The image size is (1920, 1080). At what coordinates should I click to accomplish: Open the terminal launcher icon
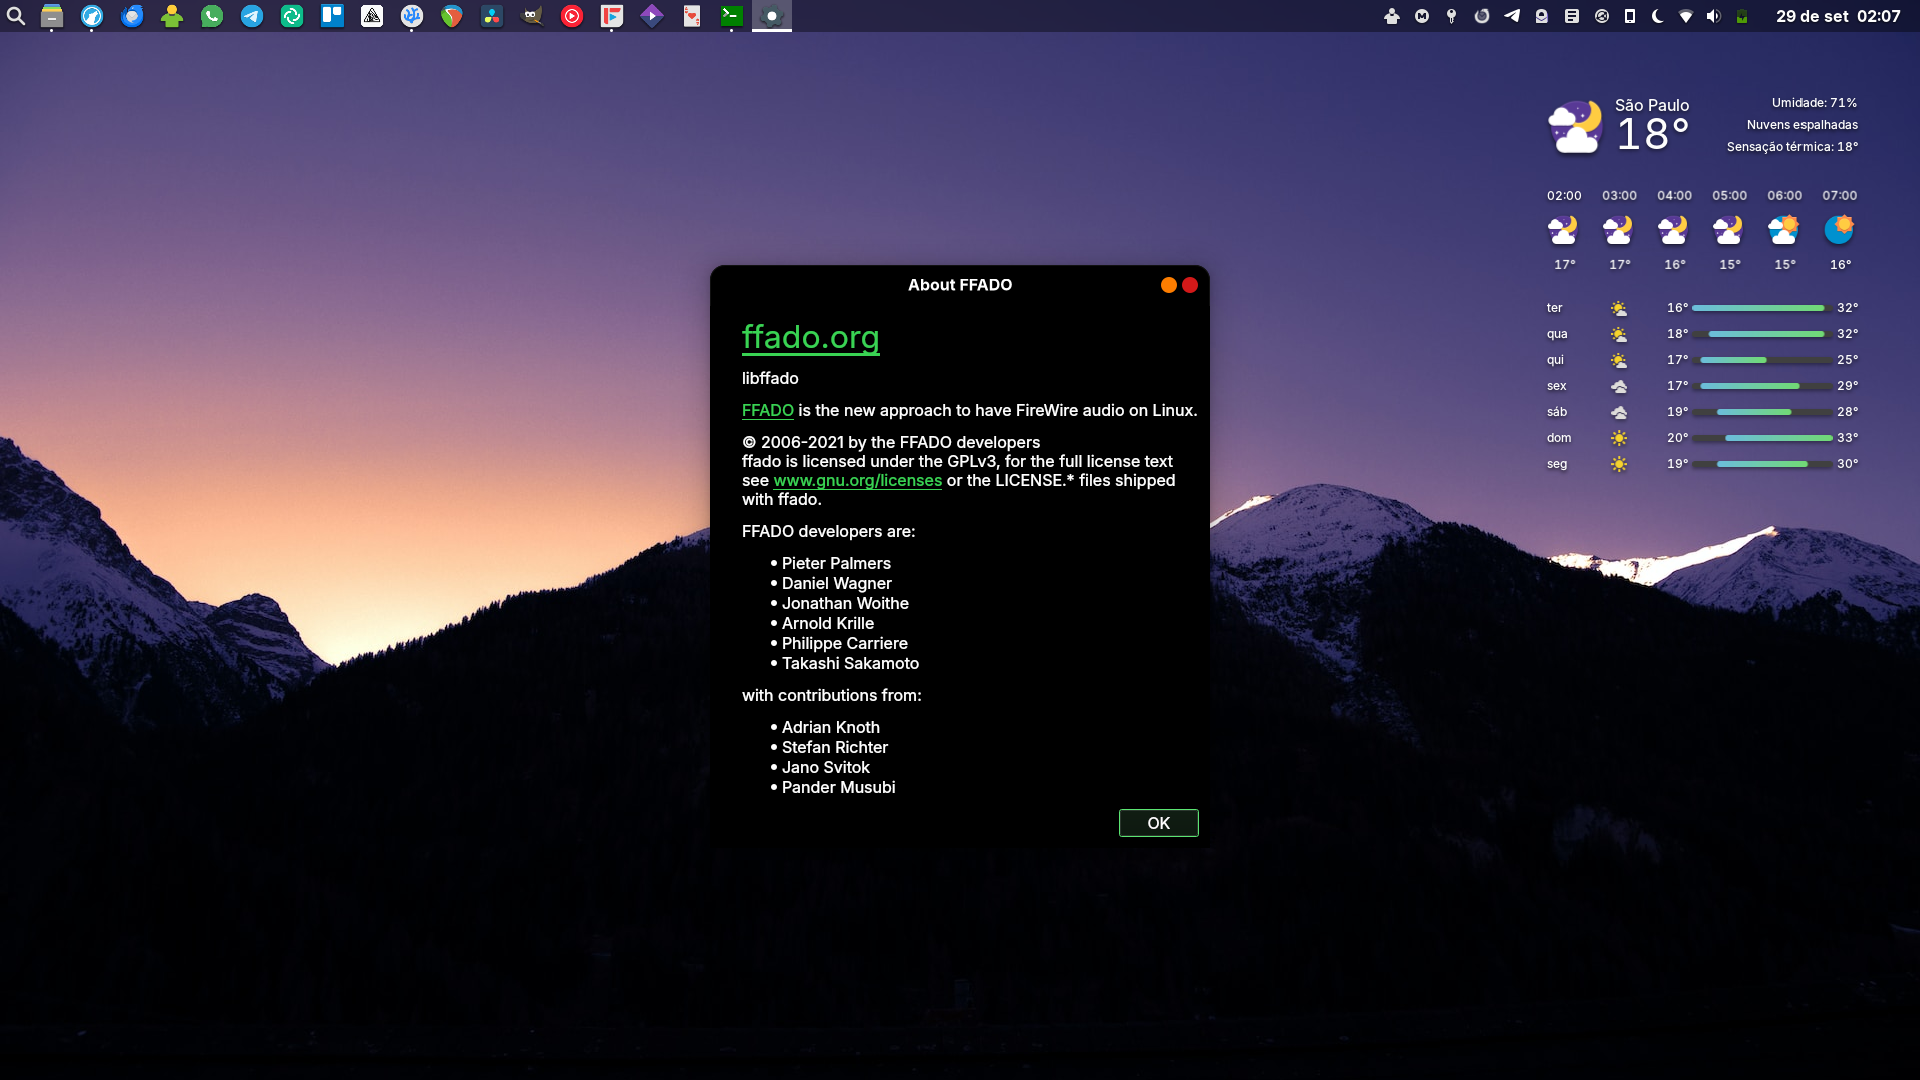tap(732, 16)
